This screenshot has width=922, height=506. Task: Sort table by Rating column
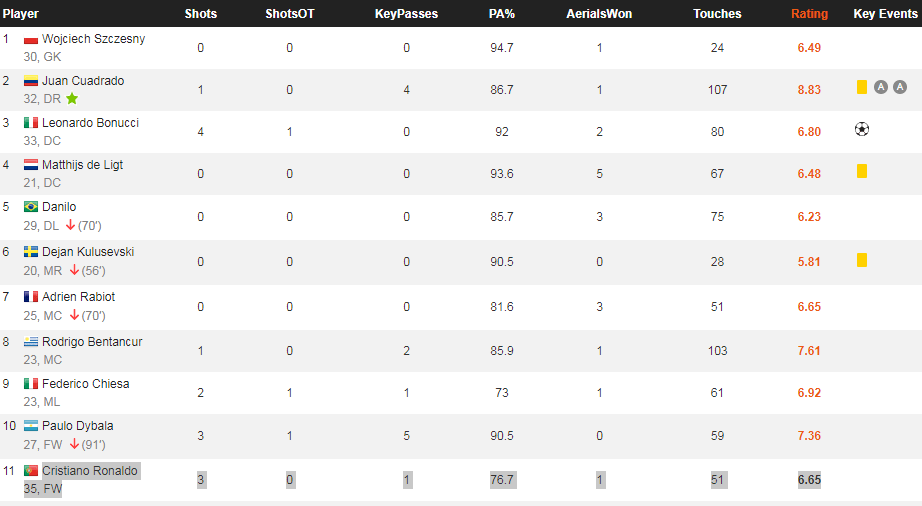pyautogui.click(x=809, y=14)
